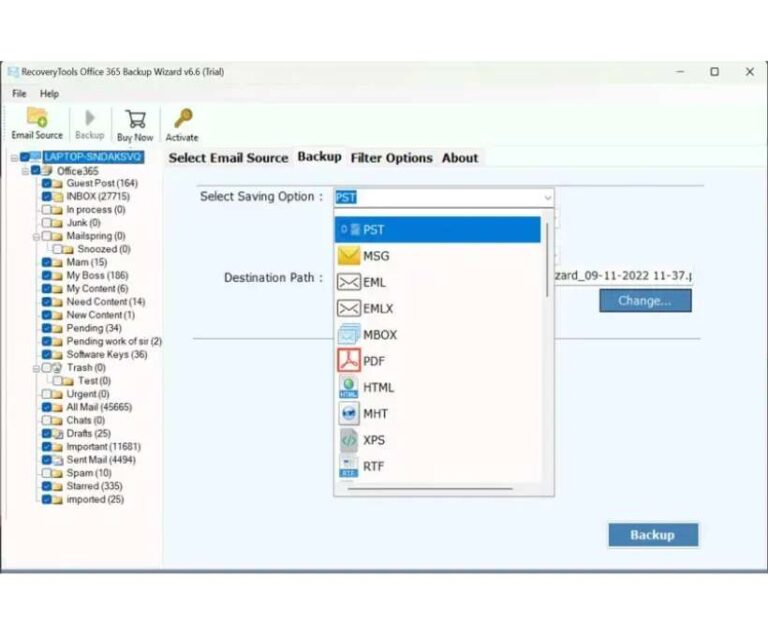The width and height of the screenshot is (768, 637).
Task: Pick the EML envelope icon
Action: (x=349, y=282)
